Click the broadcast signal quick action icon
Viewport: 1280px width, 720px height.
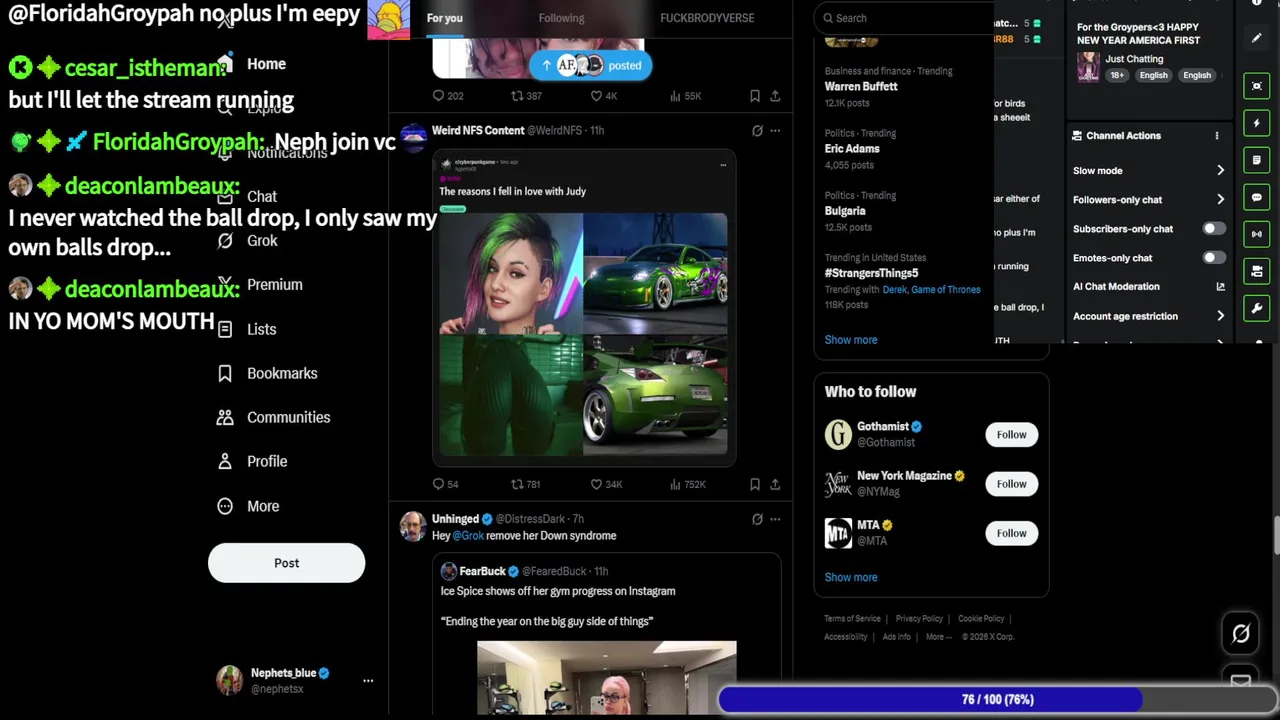point(1257,234)
